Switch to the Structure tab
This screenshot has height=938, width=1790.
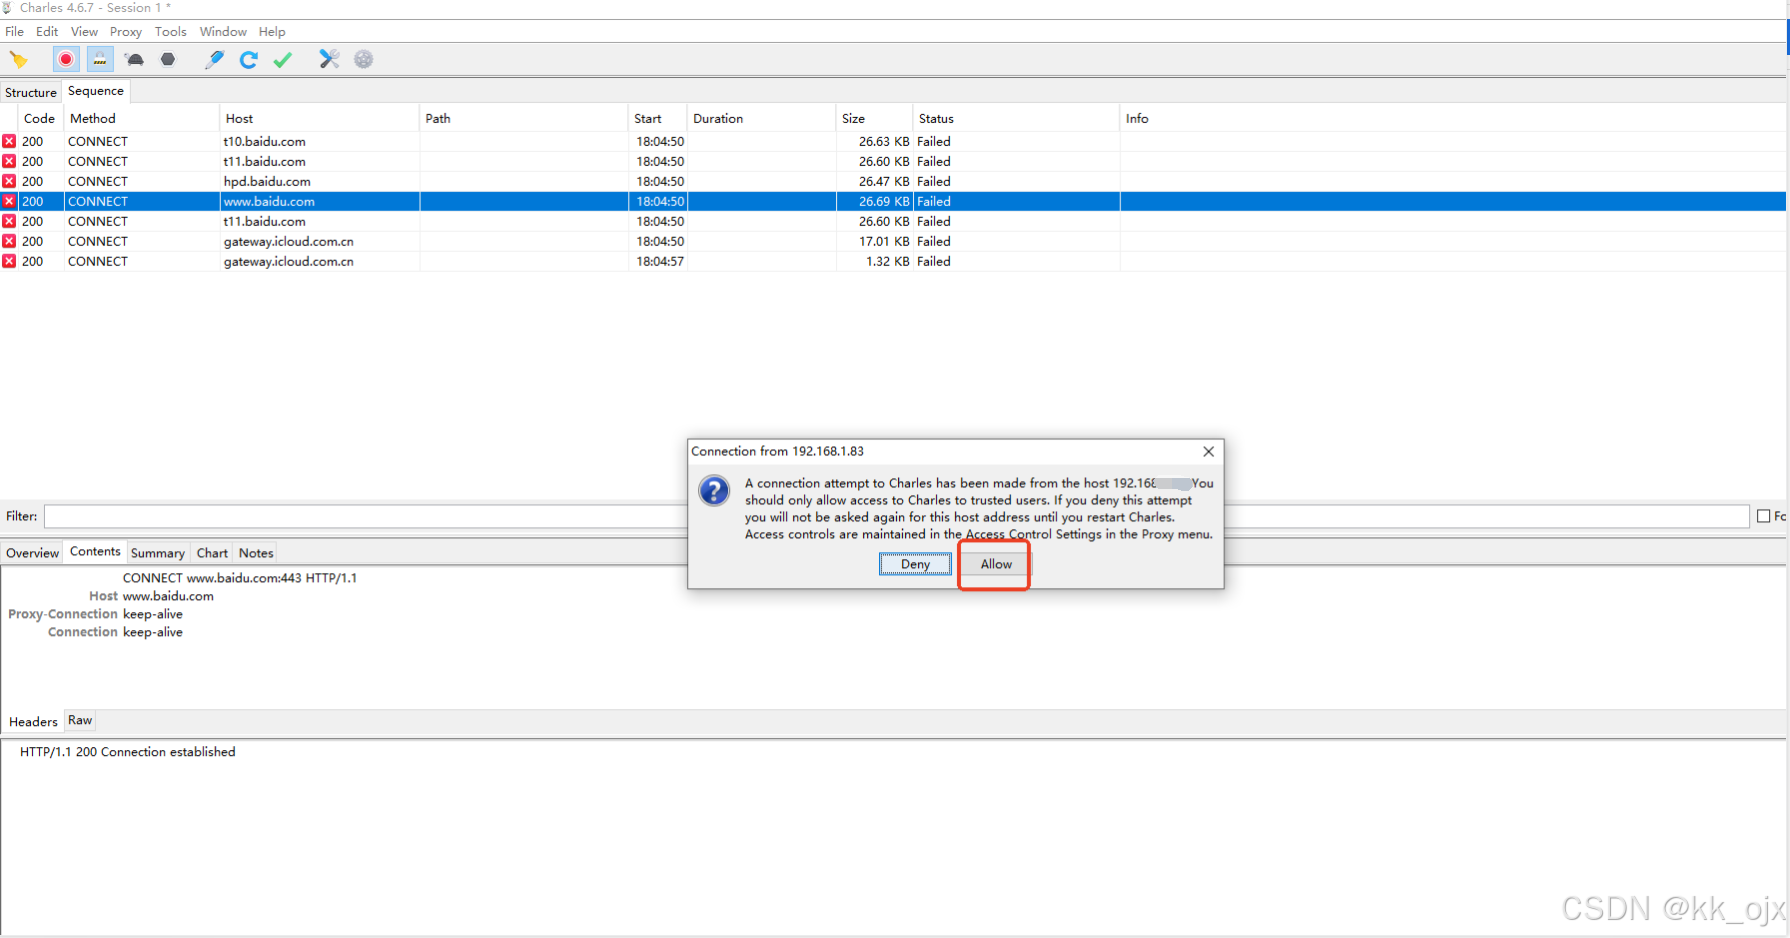(31, 92)
